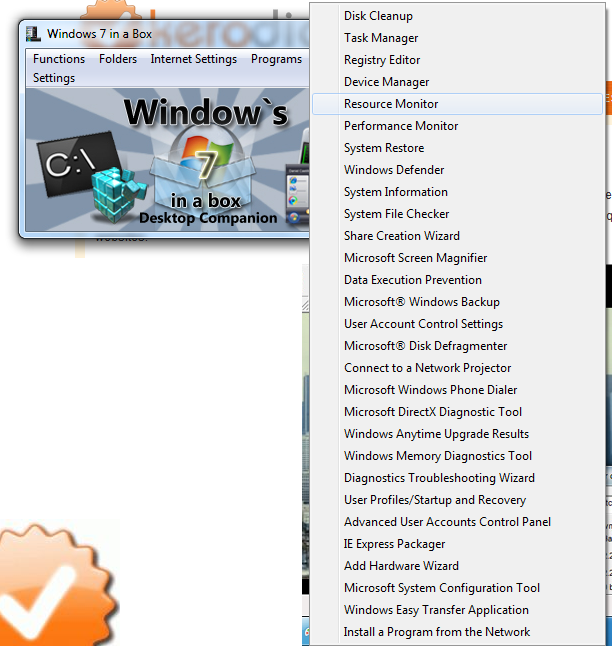Start Microsoft Screen Magnifier

[457, 258]
